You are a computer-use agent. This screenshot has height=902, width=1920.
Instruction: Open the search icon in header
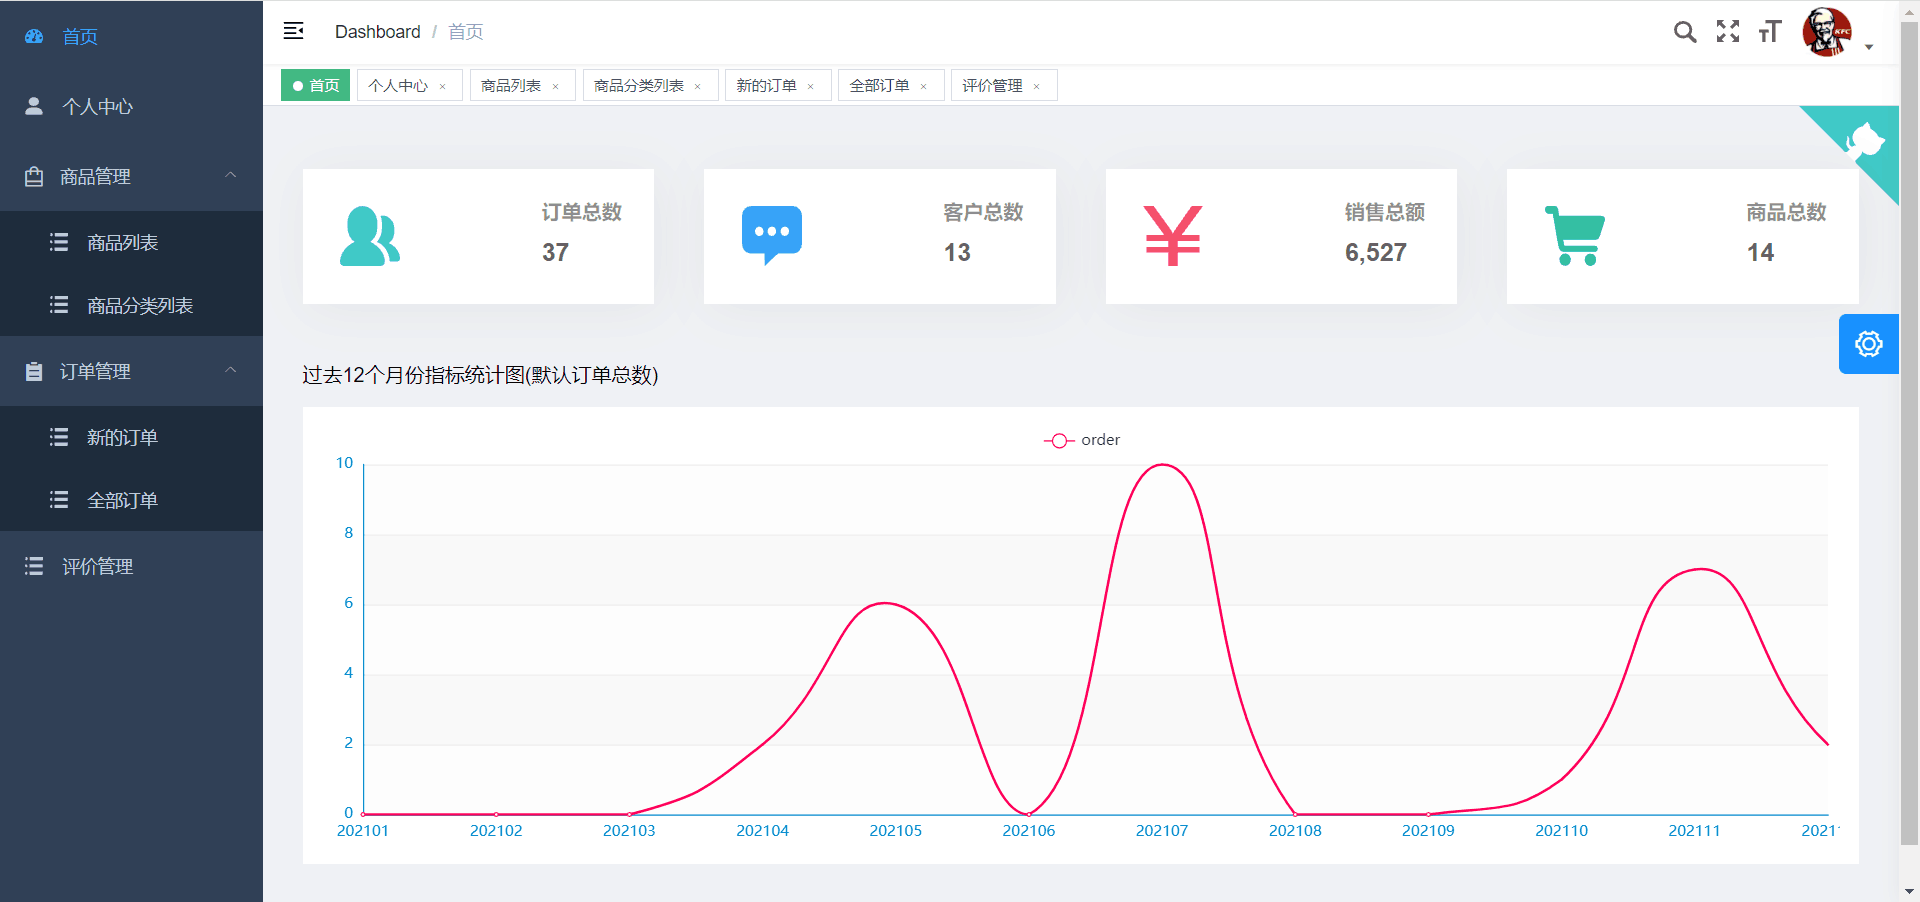click(x=1685, y=32)
